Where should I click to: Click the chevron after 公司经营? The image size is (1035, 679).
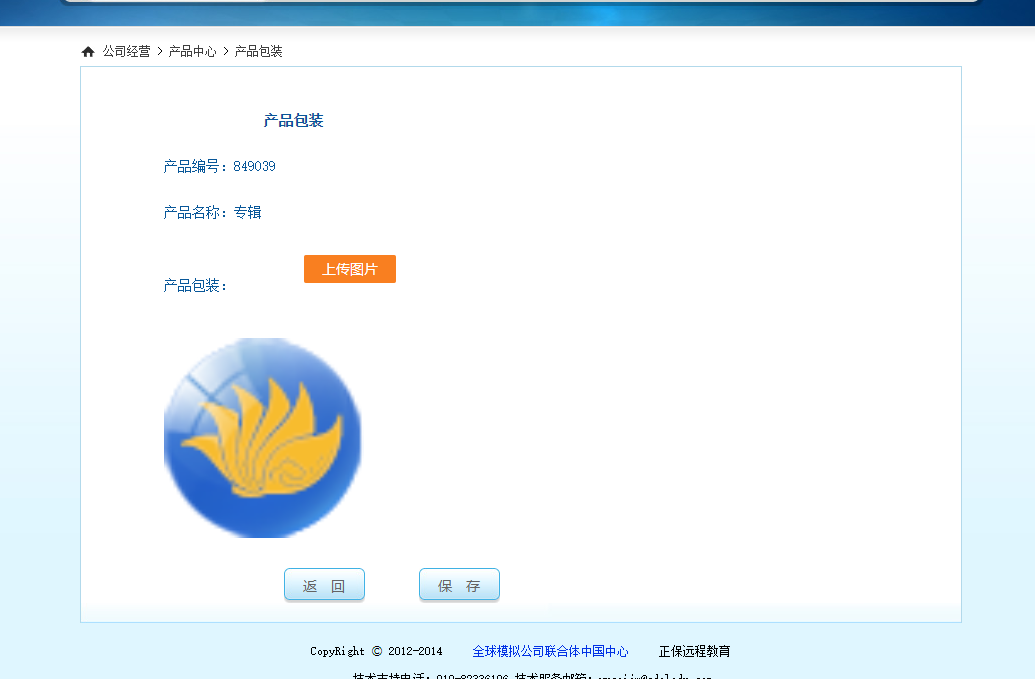pyautogui.click(x=160, y=52)
